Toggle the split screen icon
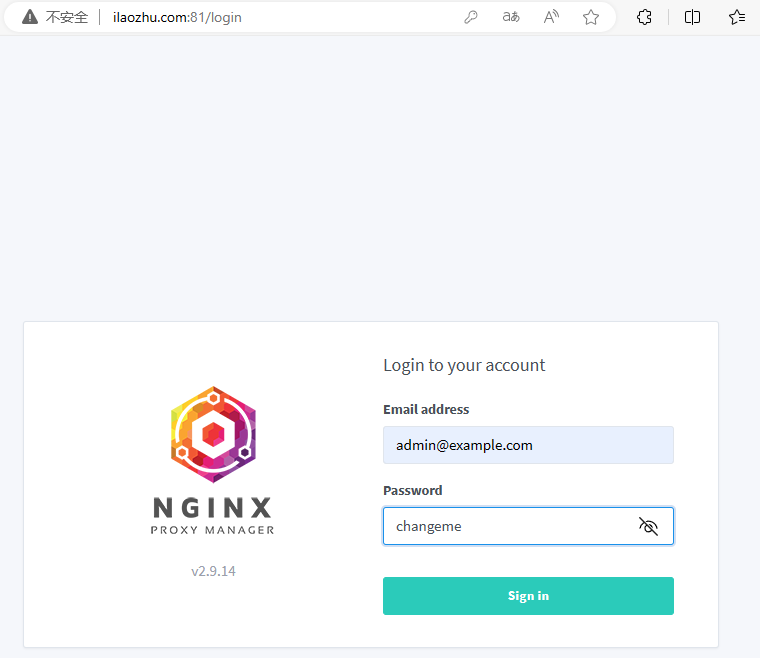Screen dimensions: 760x658 point(692,17)
